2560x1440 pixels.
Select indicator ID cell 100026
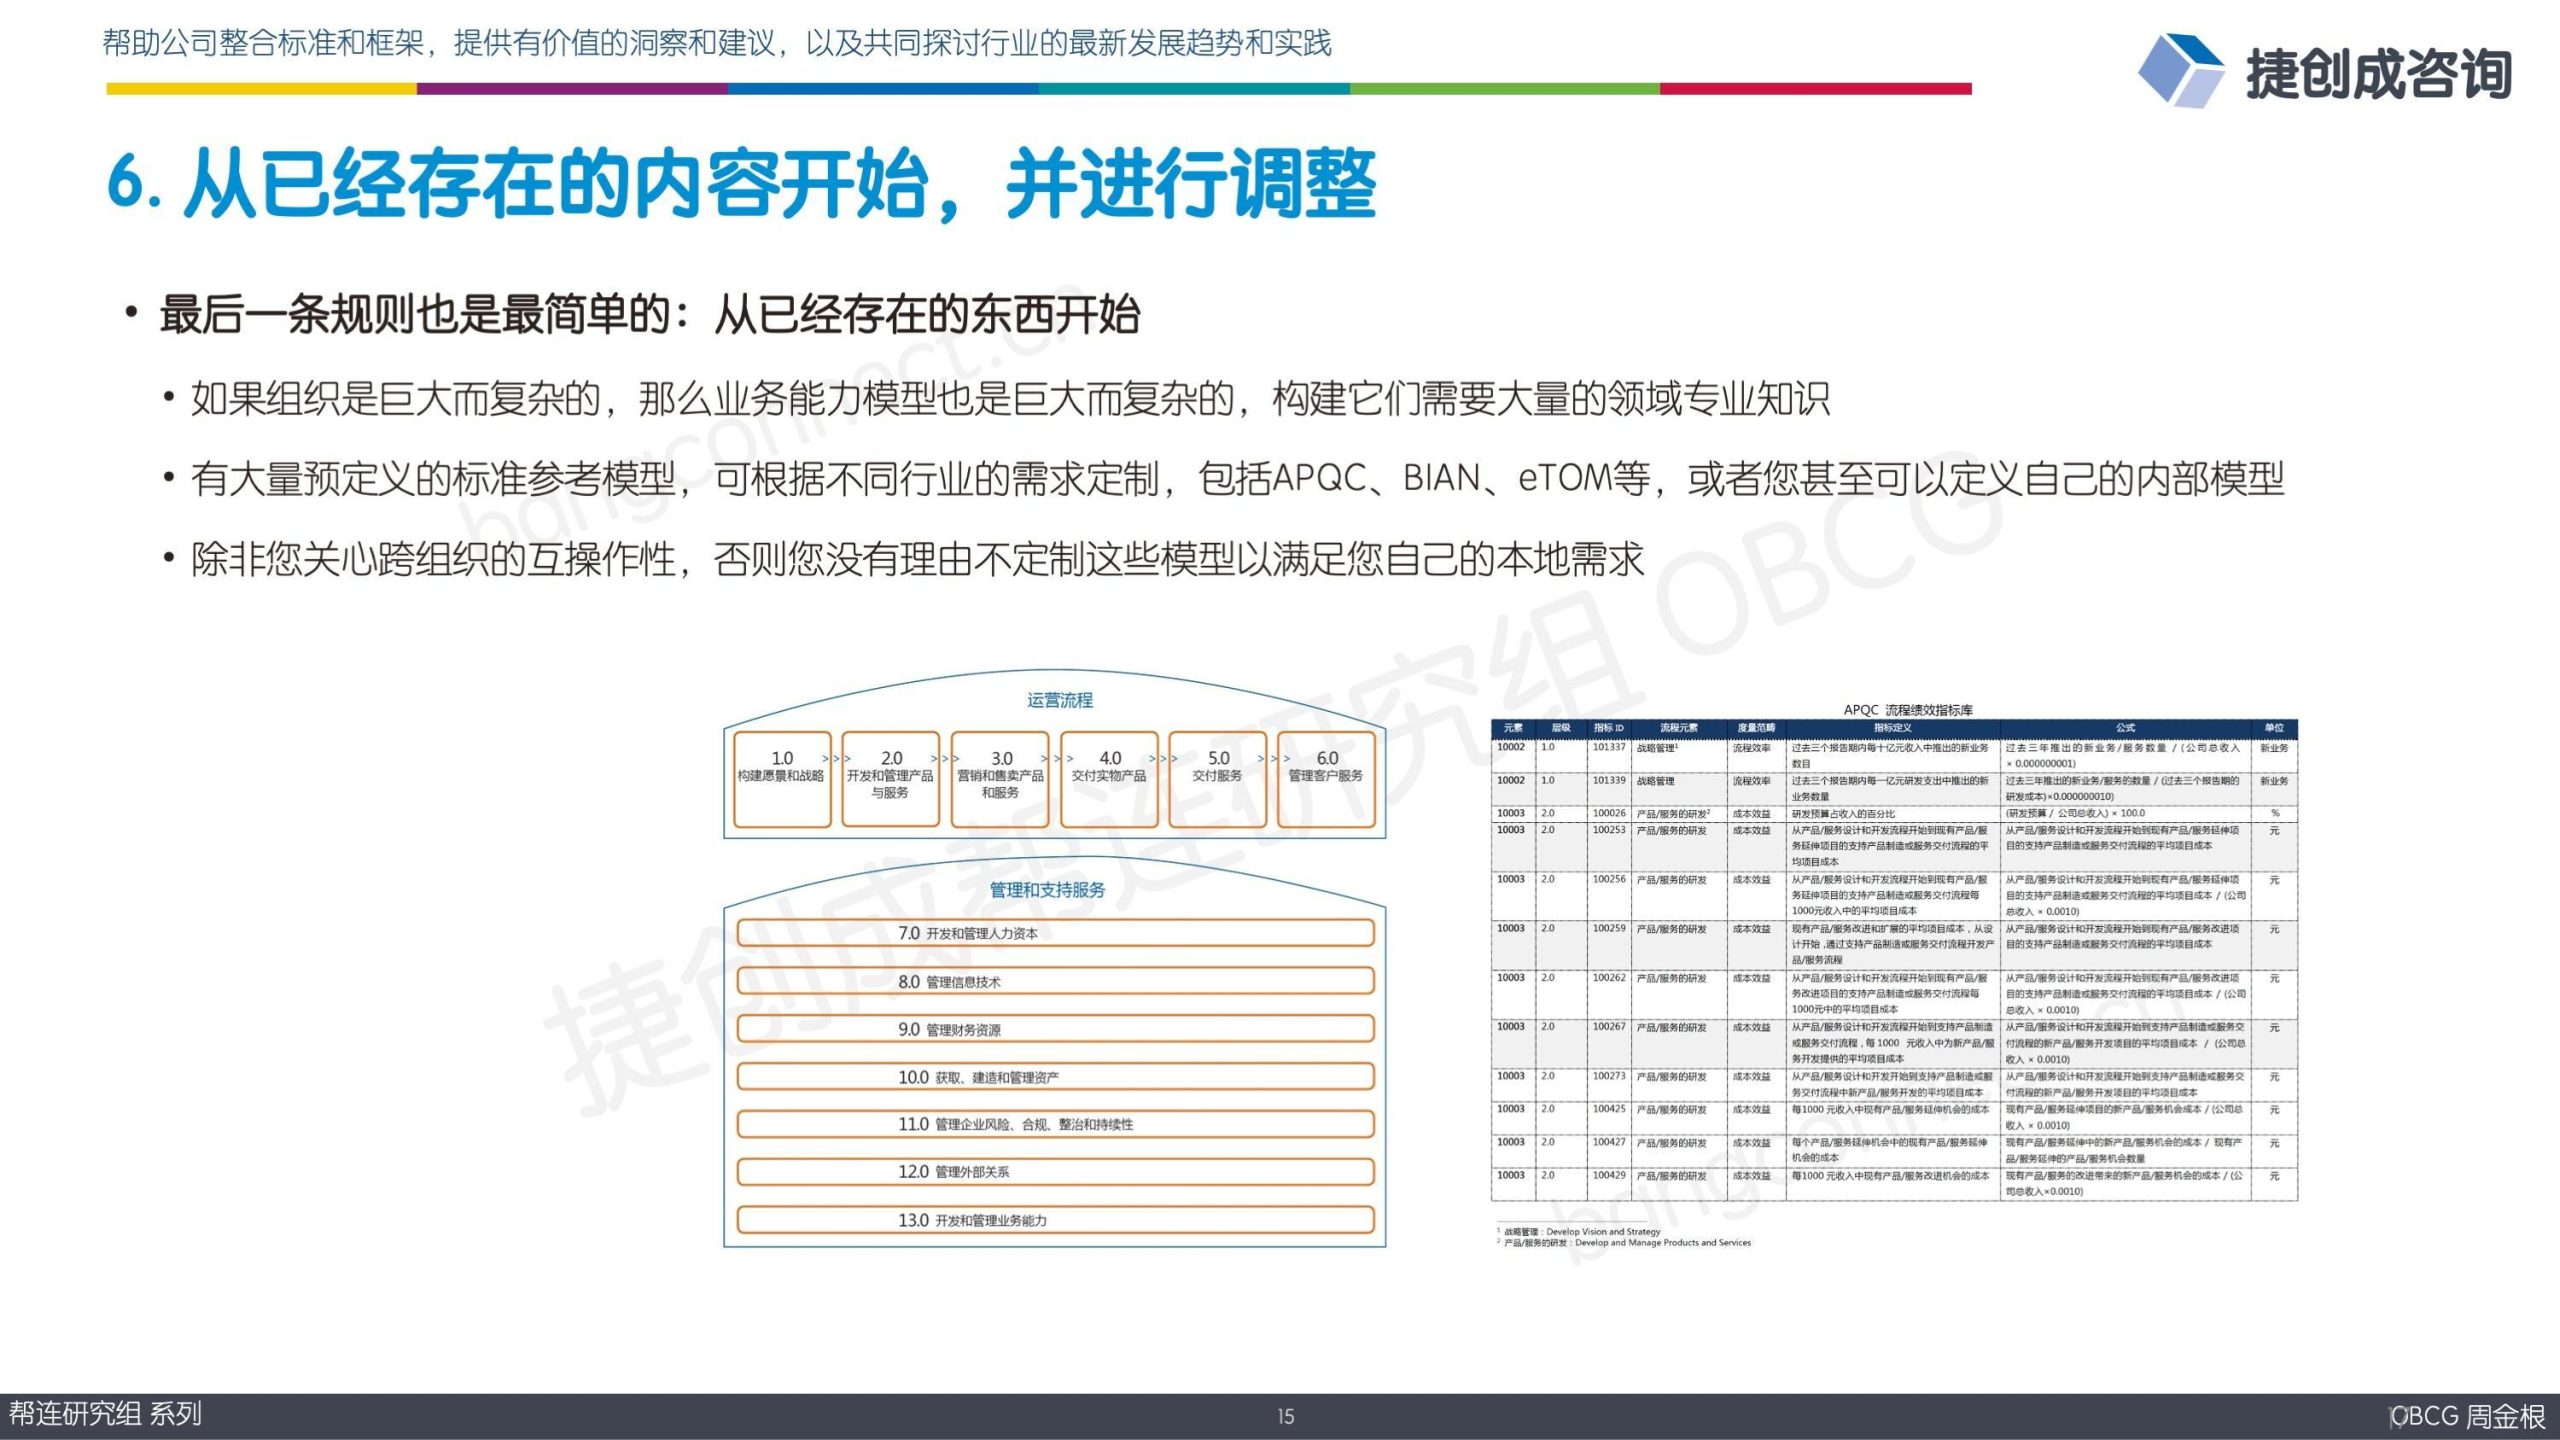(x=1609, y=813)
